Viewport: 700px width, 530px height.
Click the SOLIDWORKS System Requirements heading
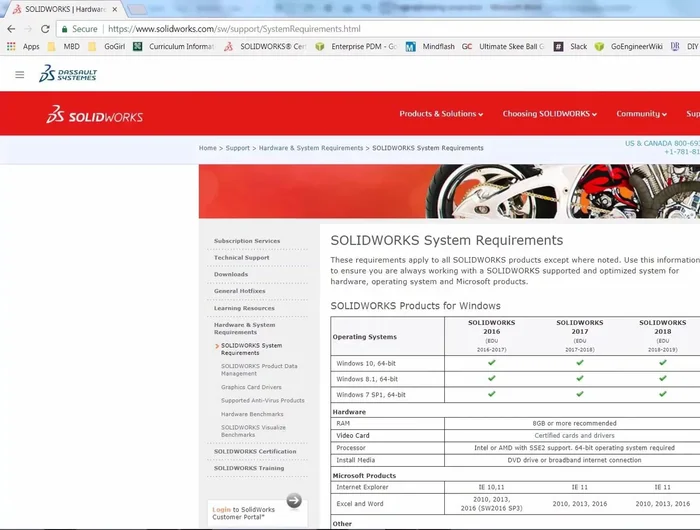pos(446,240)
